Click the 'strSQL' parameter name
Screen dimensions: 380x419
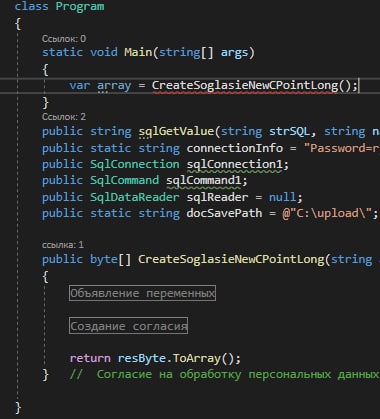pyautogui.click(x=290, y=131)
